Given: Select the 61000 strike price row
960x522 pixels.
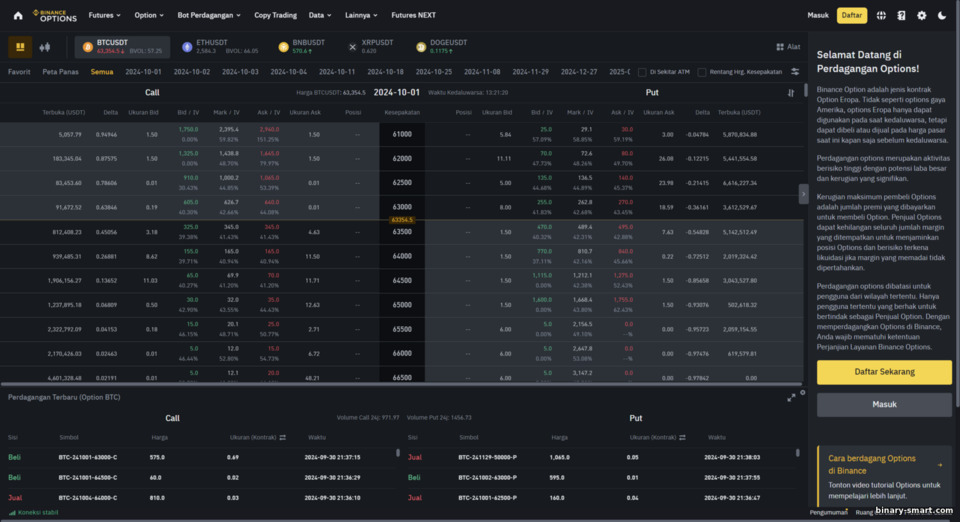Looking at the screenshot, I should pos(402,135).
